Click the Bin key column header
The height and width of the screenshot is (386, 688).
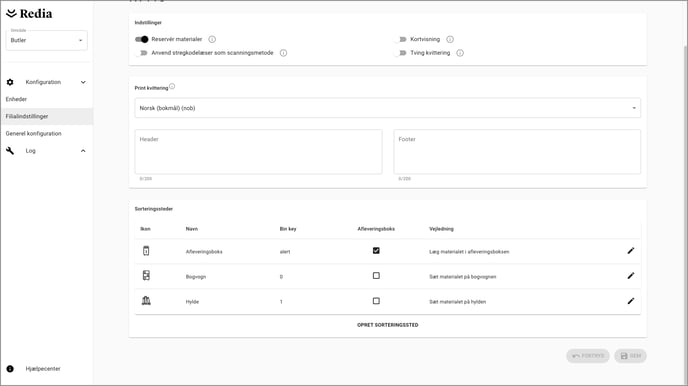coord(288,229)
